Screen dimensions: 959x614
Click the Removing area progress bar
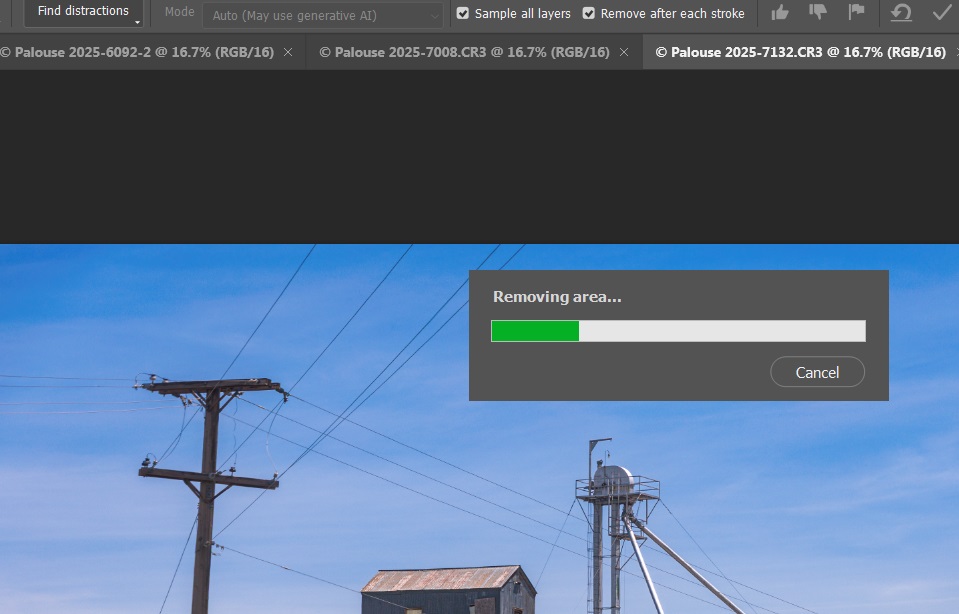(x=678, y=330)
